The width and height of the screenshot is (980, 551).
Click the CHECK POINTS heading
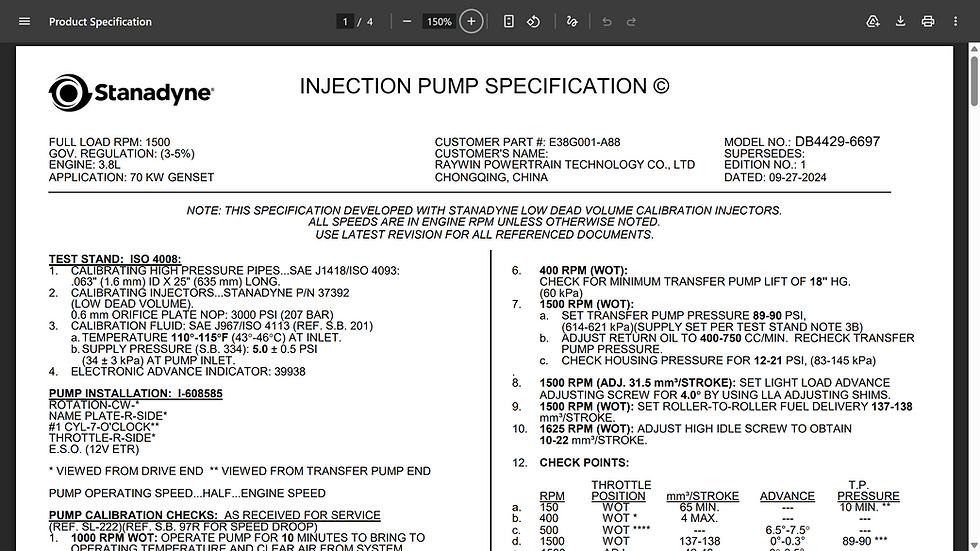[x=584, y=463]
